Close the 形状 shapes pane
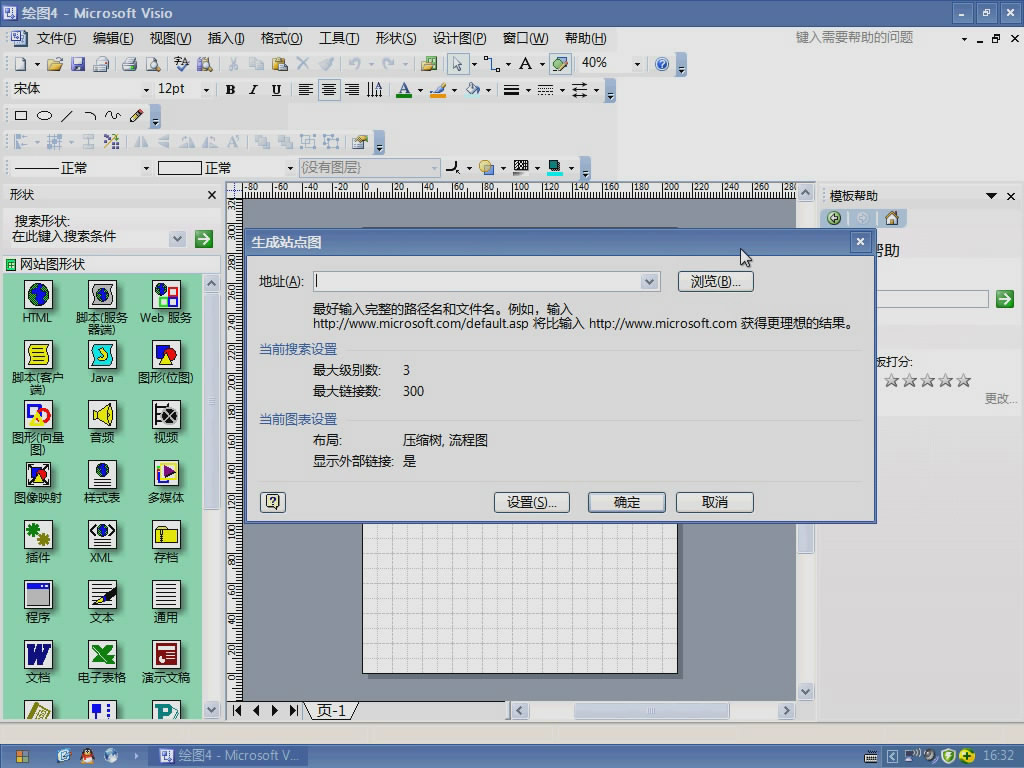 (x=212, y=195)
